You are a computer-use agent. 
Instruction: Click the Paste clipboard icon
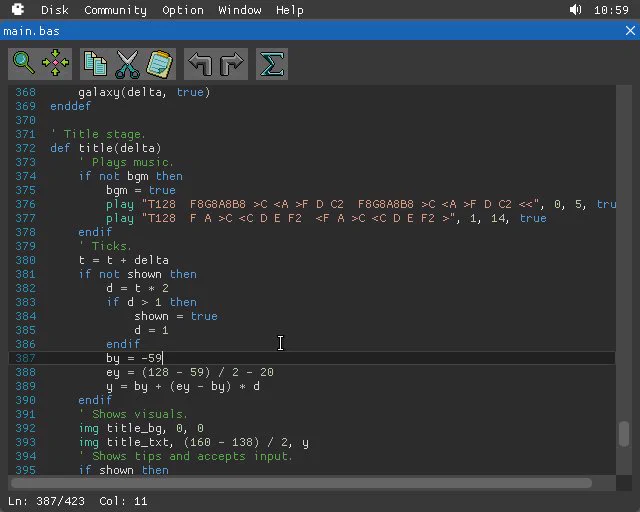(x=160, y=64)
